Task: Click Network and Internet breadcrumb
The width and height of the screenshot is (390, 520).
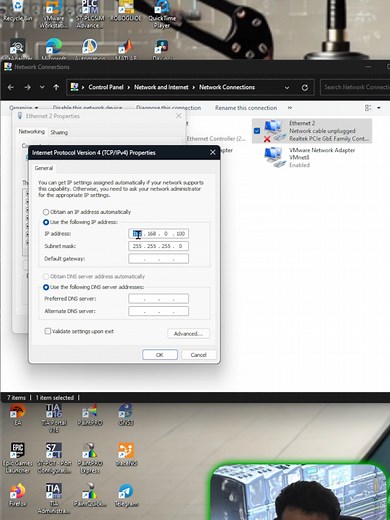Action: point(161,87)
